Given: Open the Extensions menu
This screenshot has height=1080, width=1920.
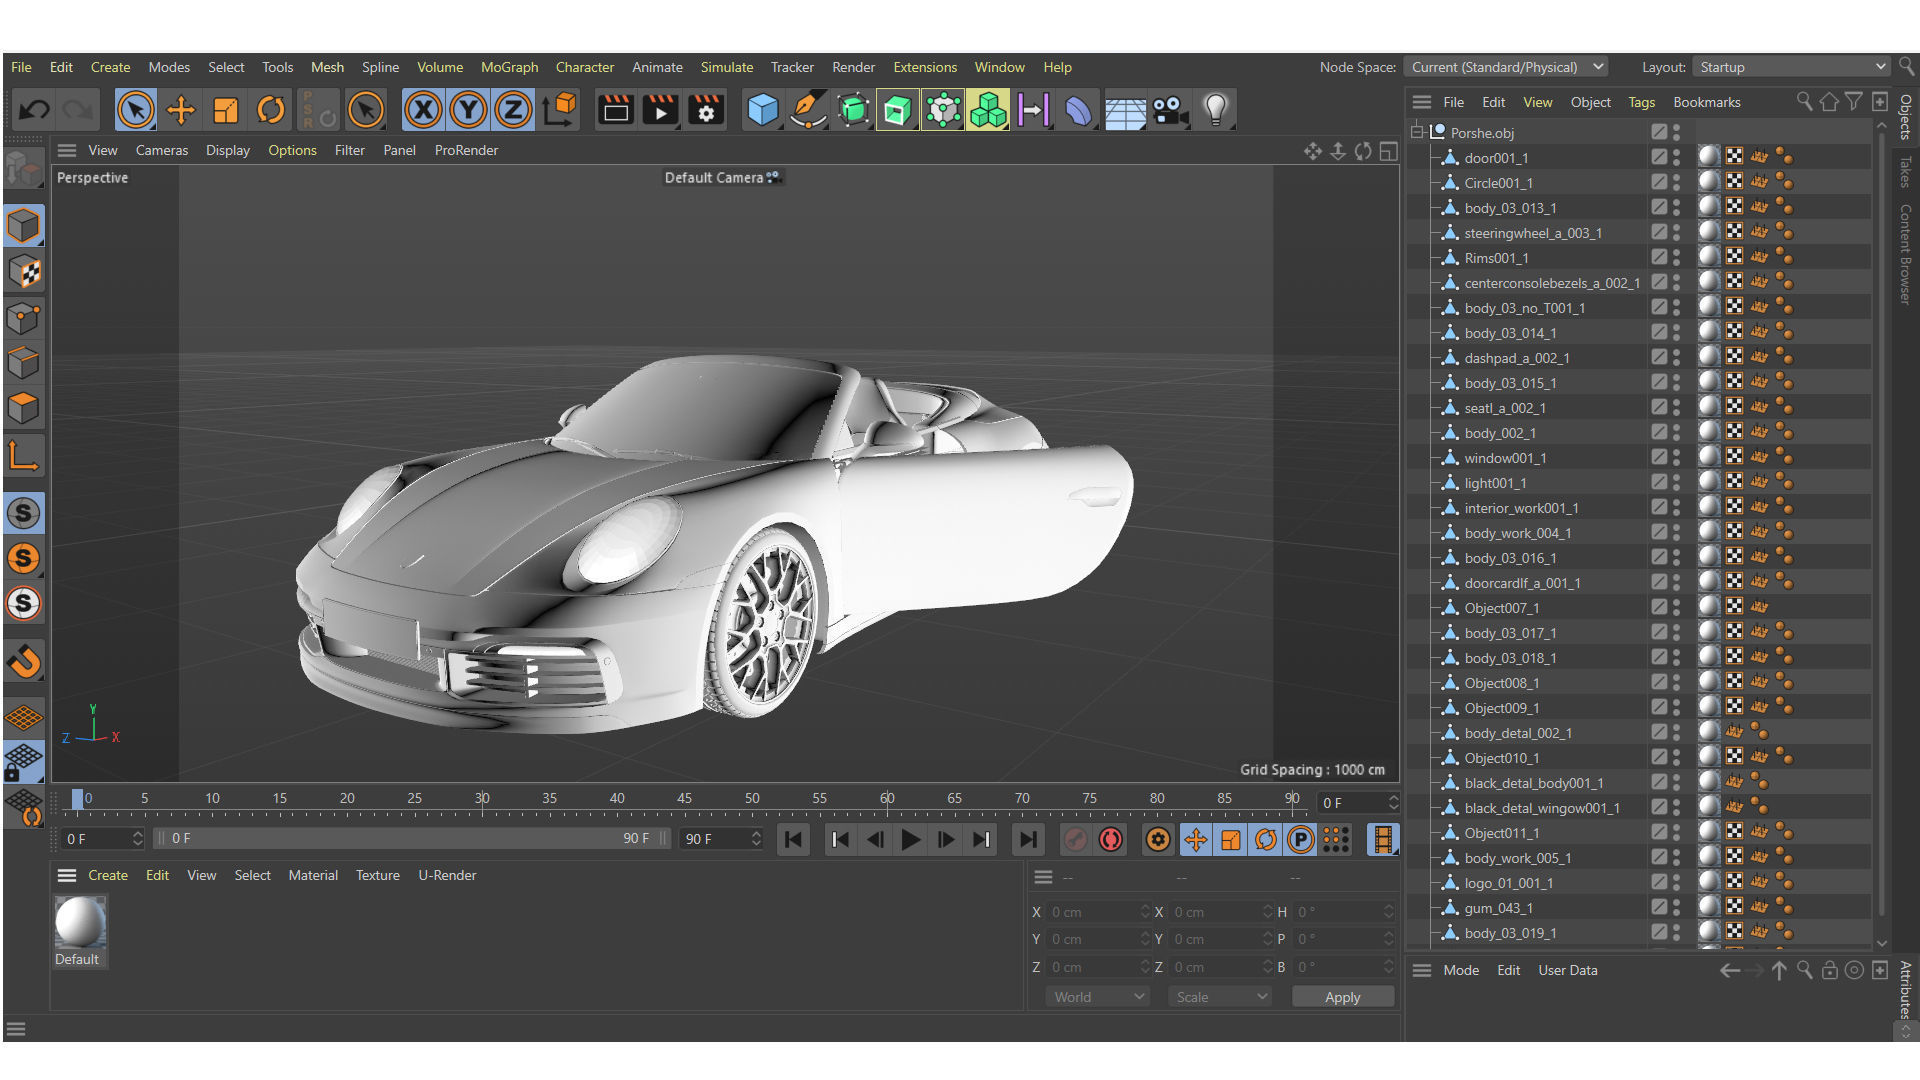Looking at the screenshot, I should [x=924, y=67].
